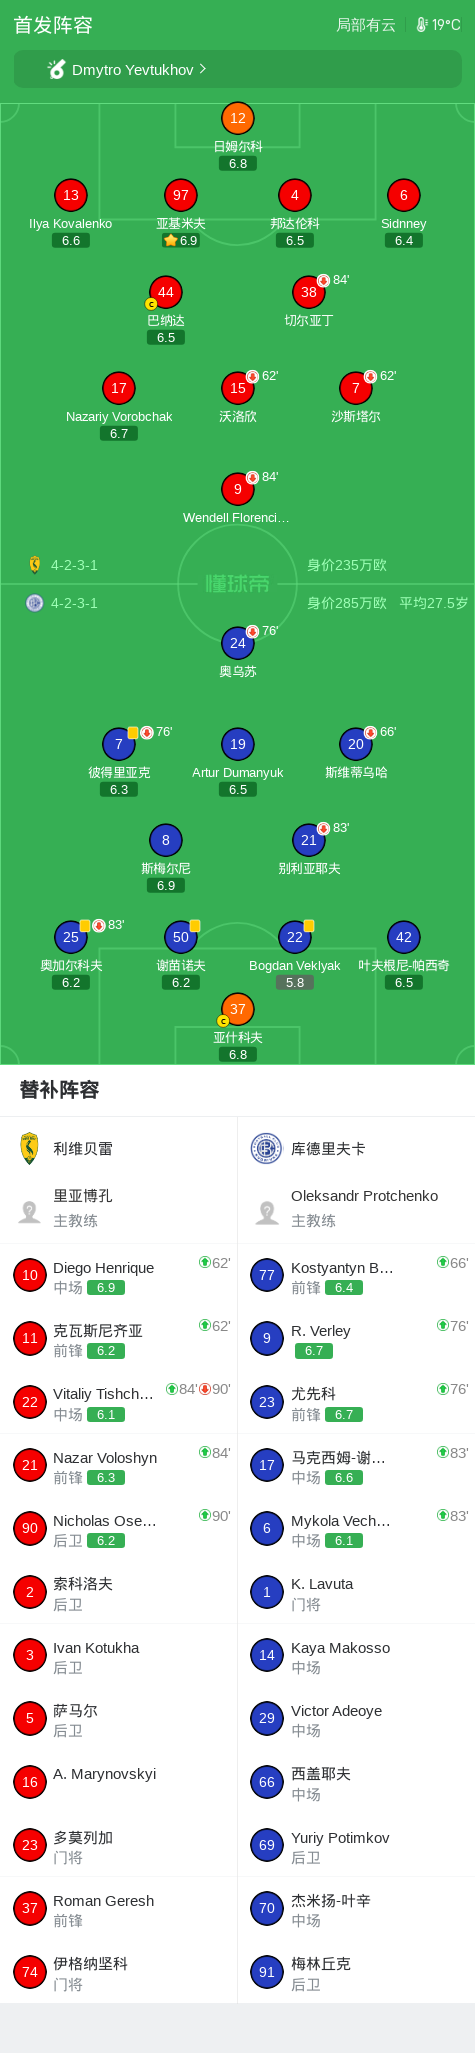
Task: Tap the yellow team crest beside 4-2-3-1
Action: [x=34, y=565]
